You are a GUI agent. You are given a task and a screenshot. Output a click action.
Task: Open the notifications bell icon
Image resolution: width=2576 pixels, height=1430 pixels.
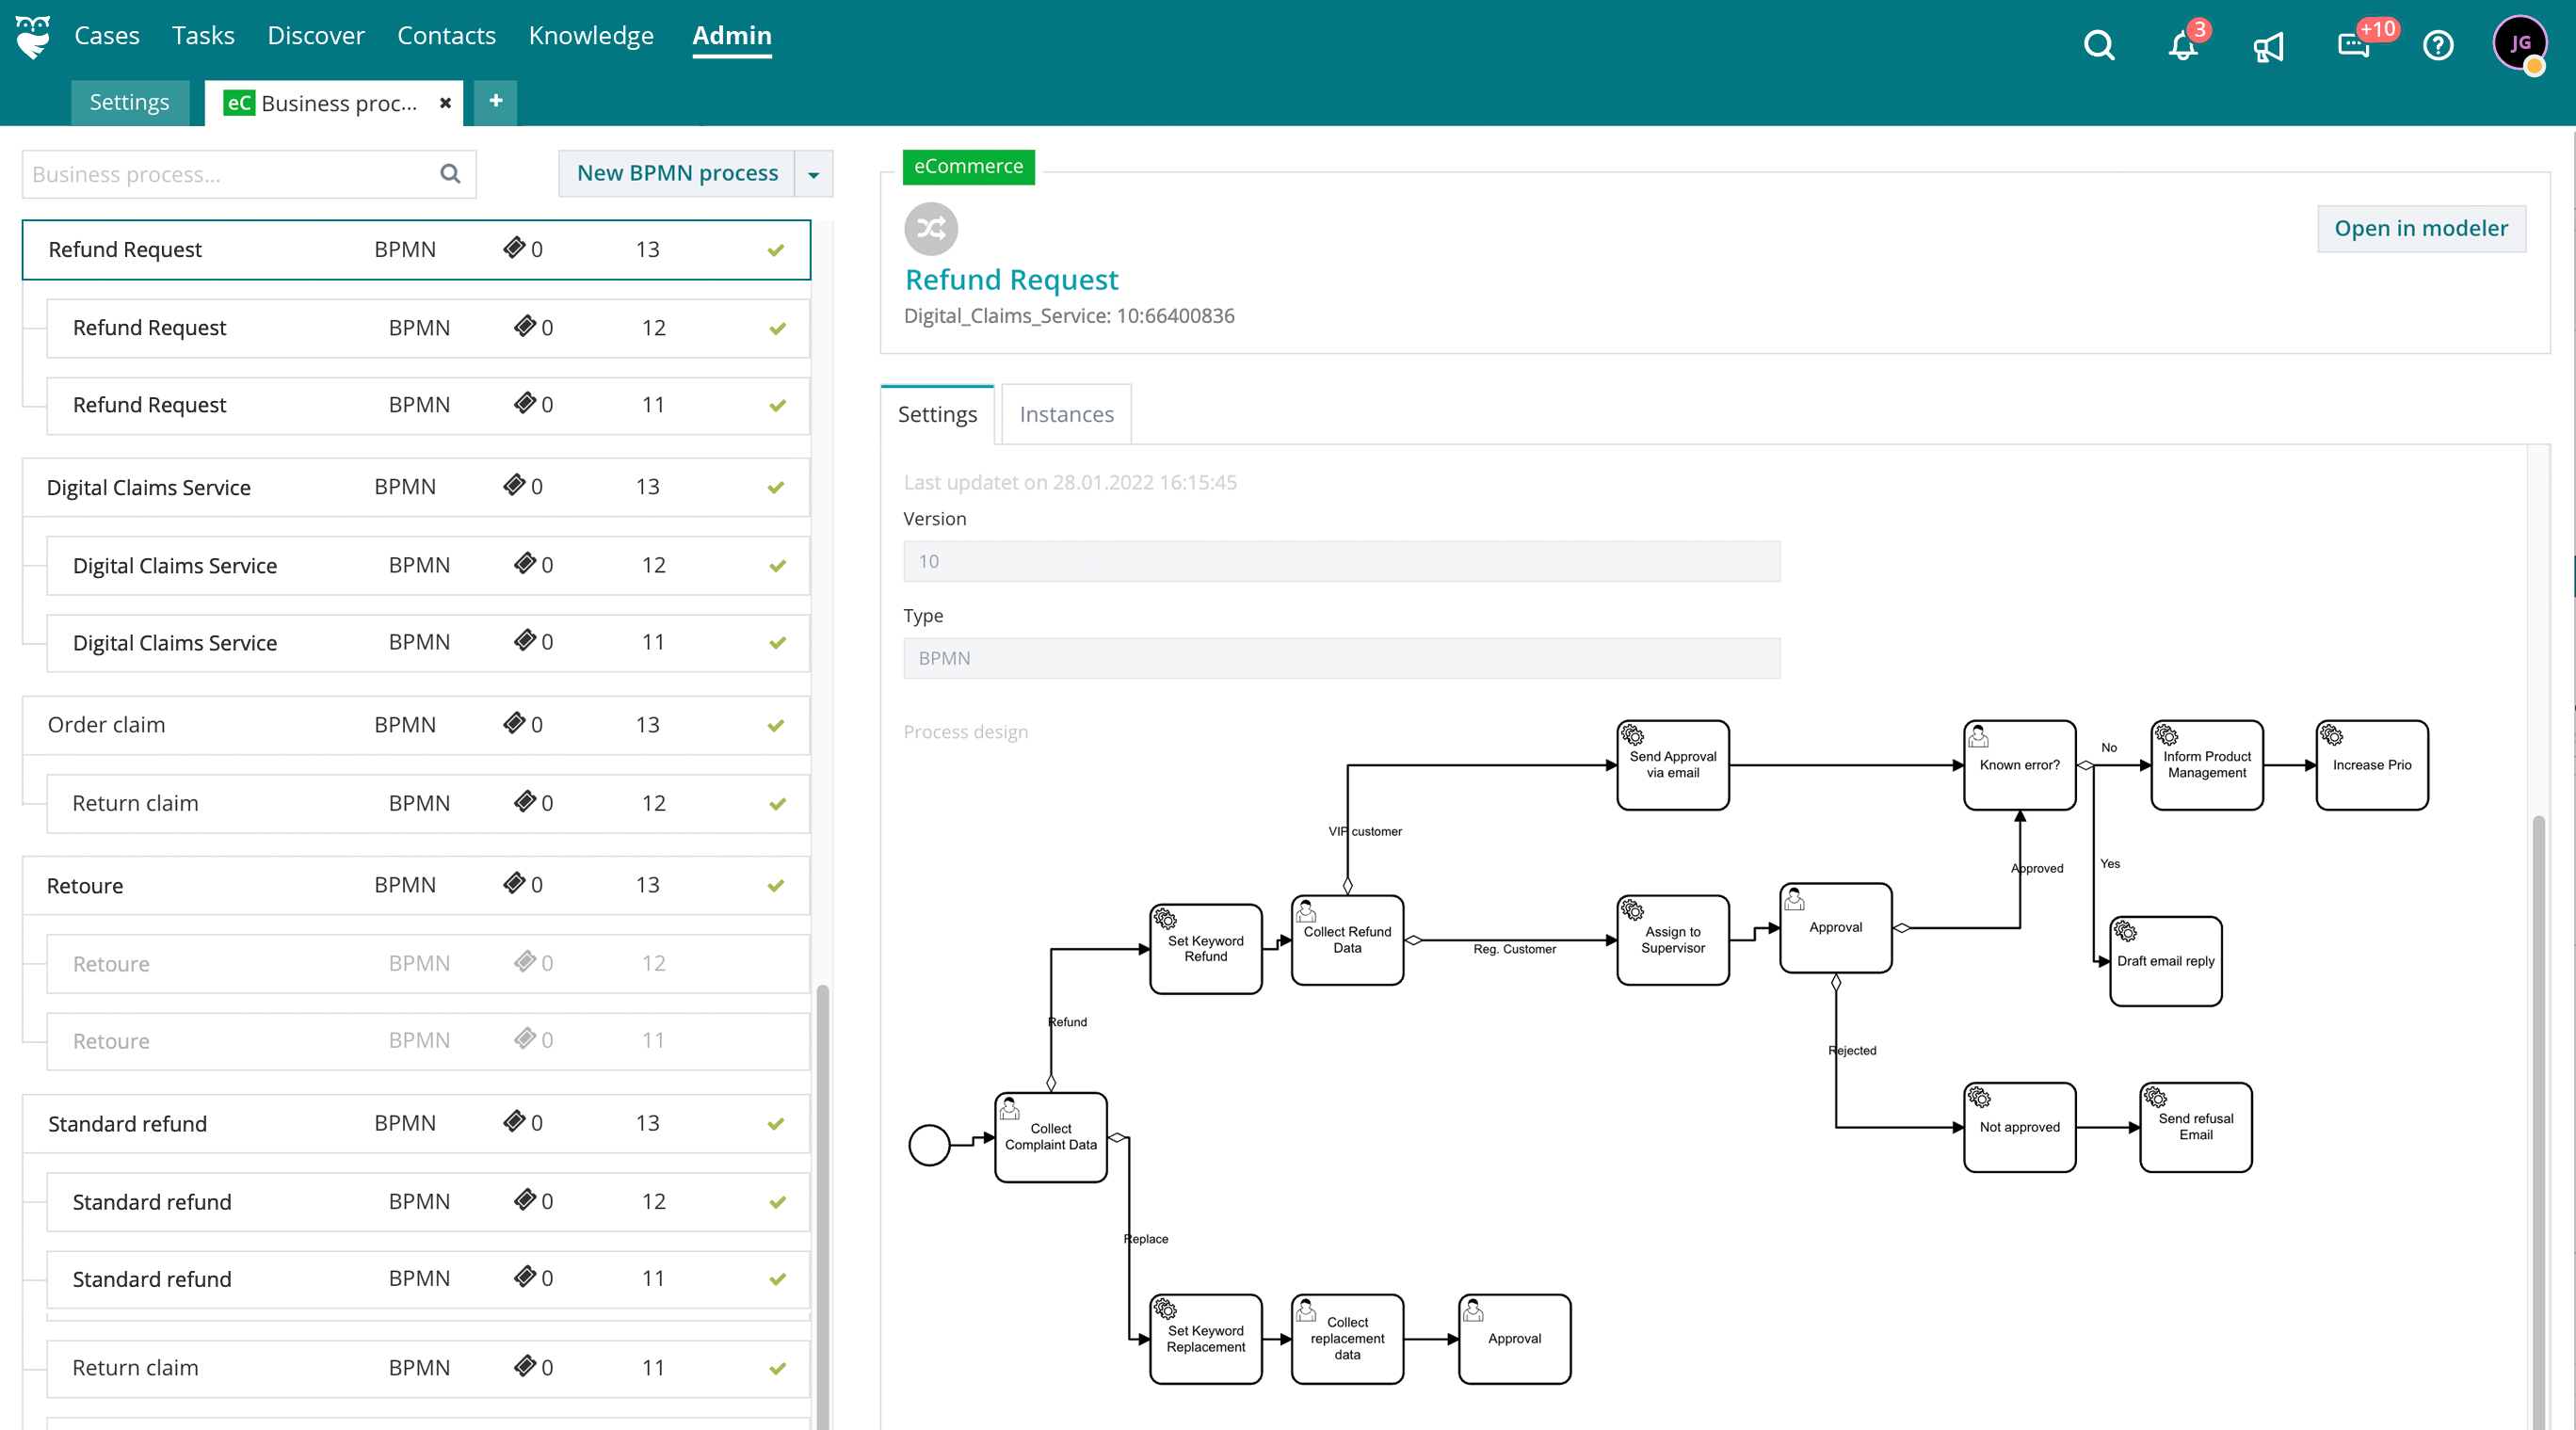click(x=2182, y=45)
